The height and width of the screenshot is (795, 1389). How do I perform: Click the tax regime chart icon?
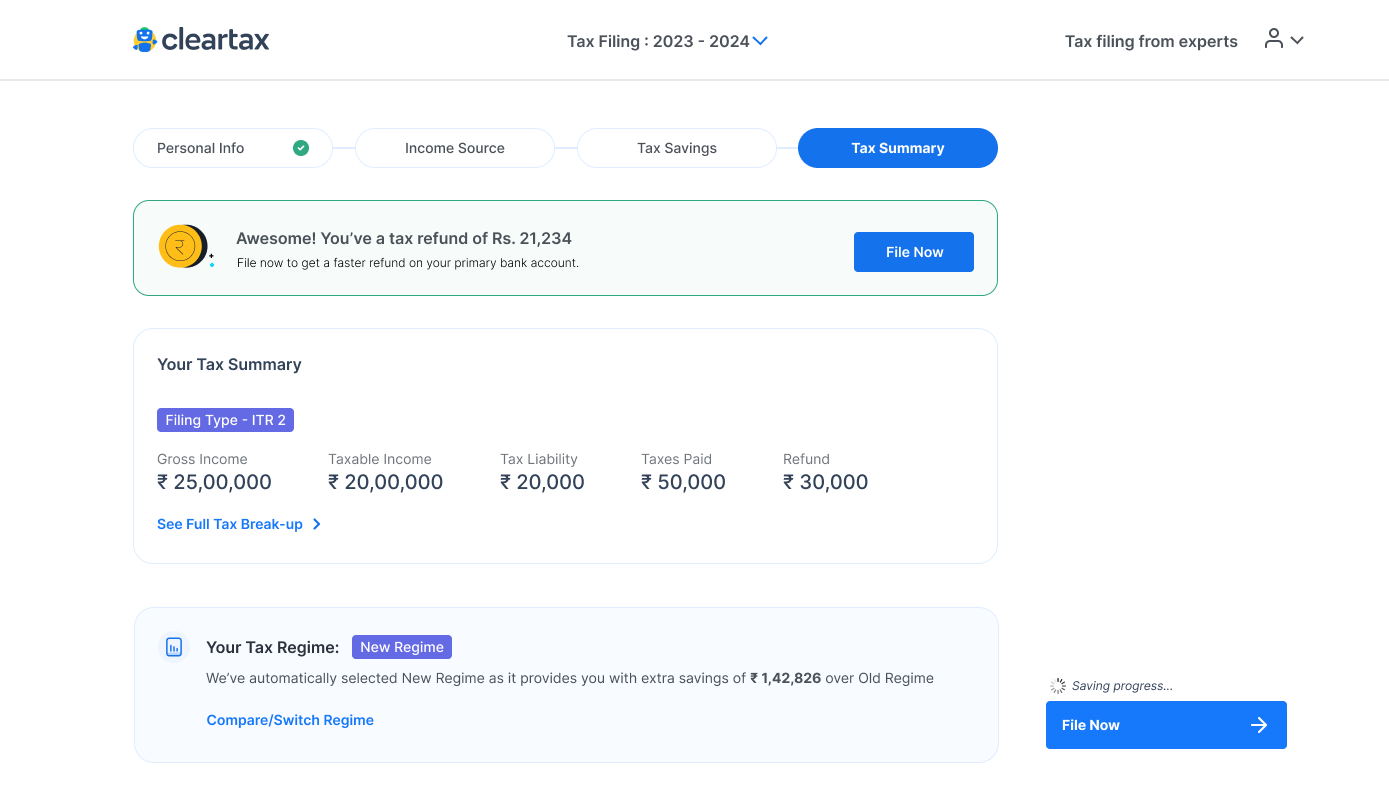[x=174, y=647]
